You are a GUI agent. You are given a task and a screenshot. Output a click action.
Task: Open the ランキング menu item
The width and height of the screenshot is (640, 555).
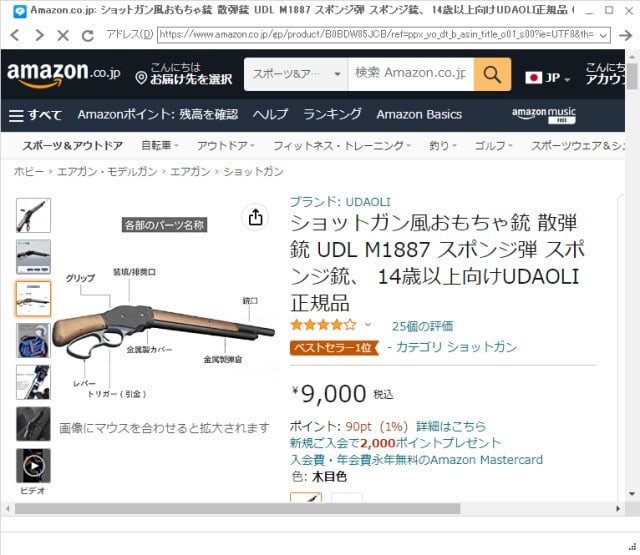pyautogui.click(x=332, y=114)
